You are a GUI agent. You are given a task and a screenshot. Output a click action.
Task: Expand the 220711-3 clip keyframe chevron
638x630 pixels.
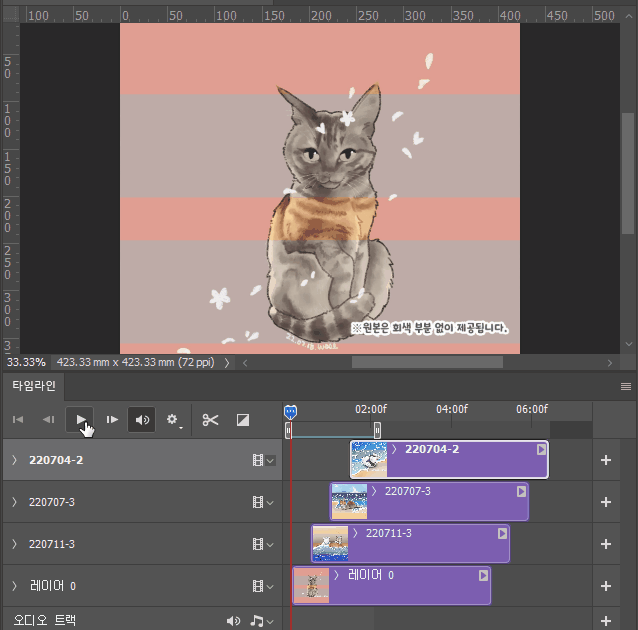point(355,533)
